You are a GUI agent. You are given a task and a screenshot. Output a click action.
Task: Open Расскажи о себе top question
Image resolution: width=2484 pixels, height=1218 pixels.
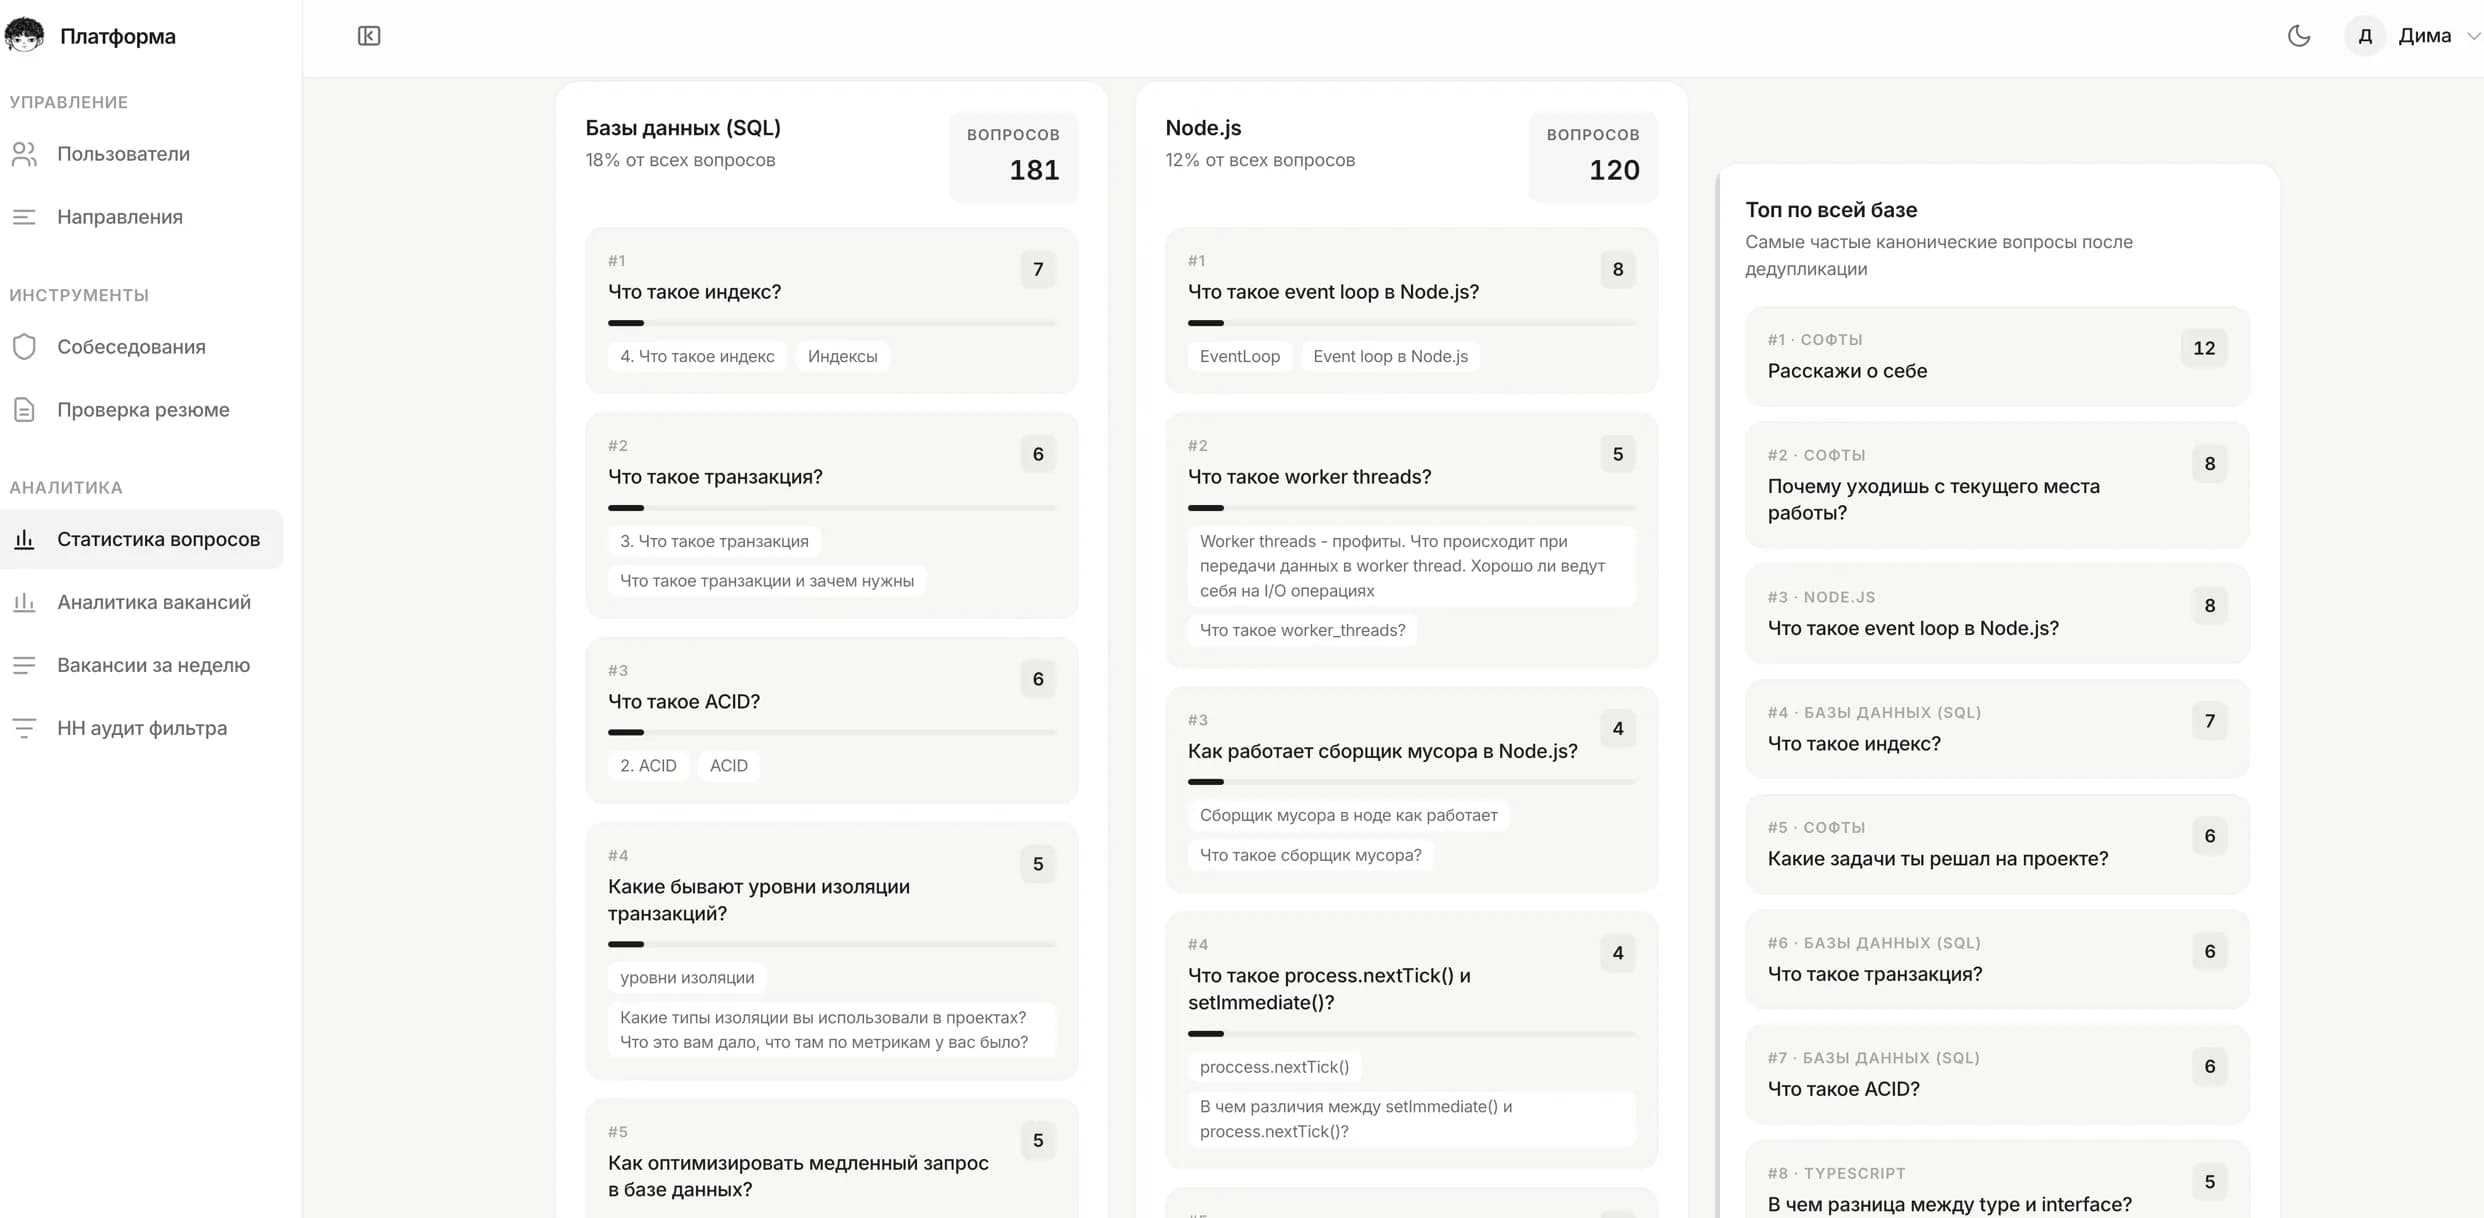click(1846, 371)
